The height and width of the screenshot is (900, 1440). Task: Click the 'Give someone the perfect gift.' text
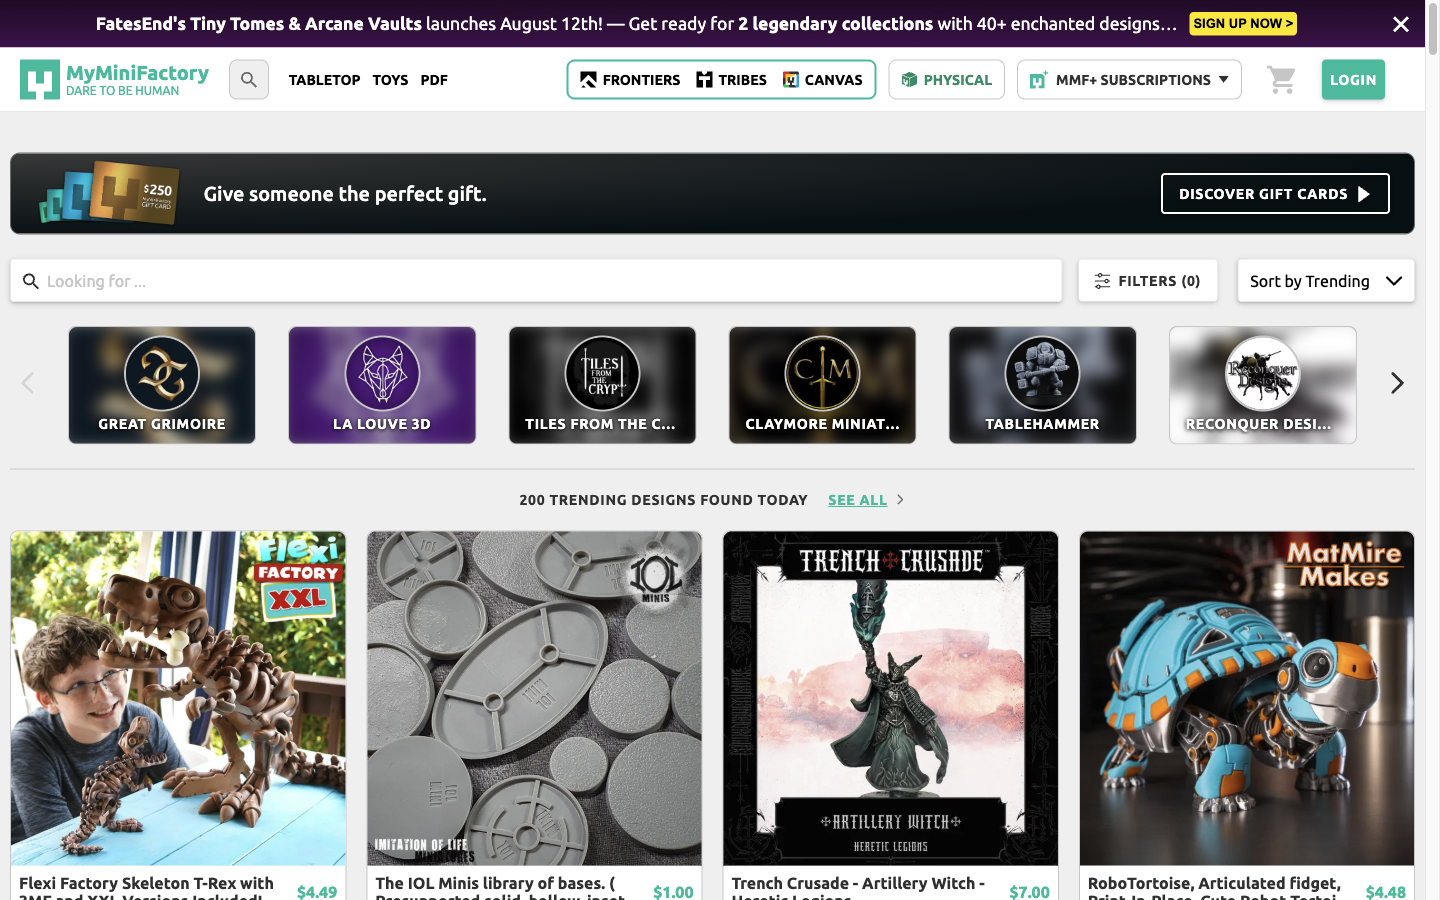point(345,194)
